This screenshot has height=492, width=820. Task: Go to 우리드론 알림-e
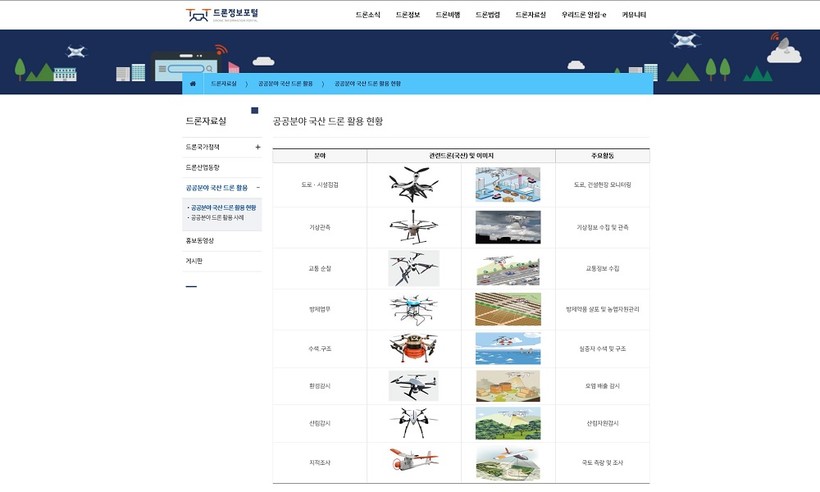click(584, 16)
